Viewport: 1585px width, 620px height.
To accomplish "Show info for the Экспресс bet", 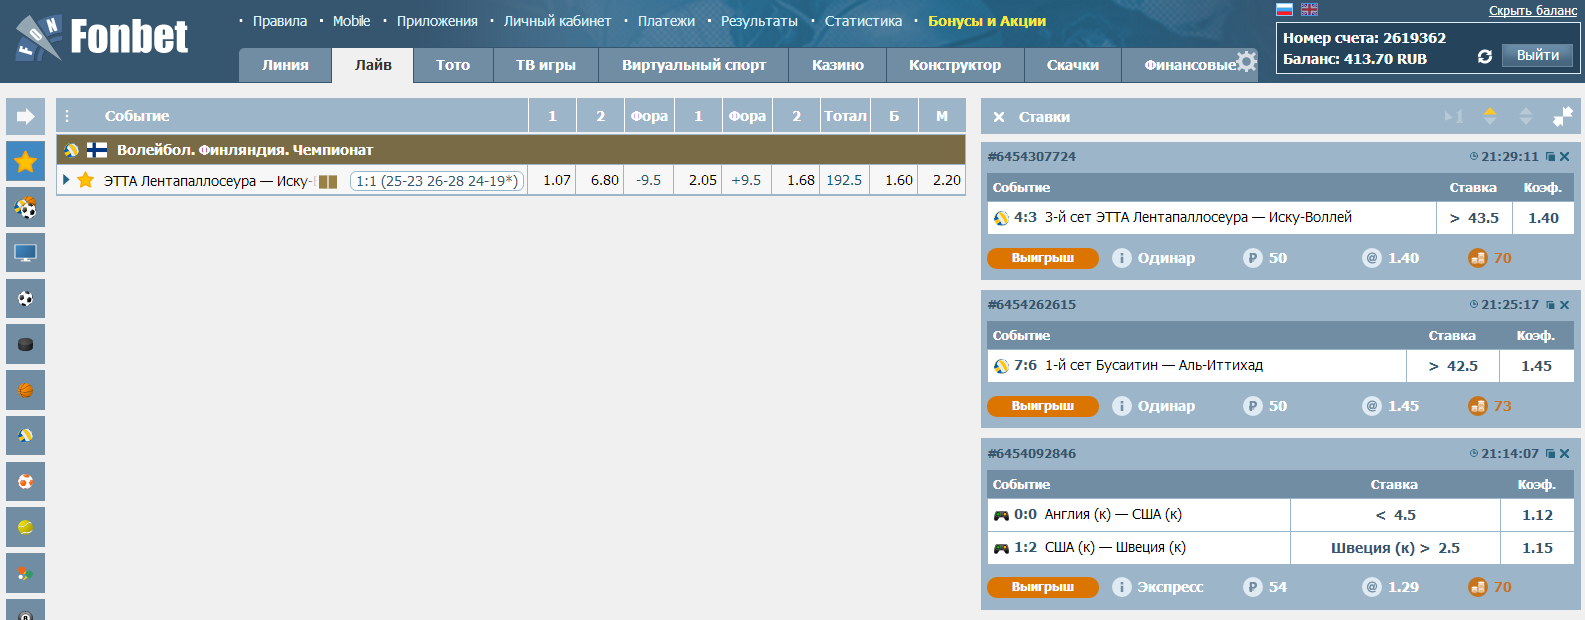I will 1122,587.
